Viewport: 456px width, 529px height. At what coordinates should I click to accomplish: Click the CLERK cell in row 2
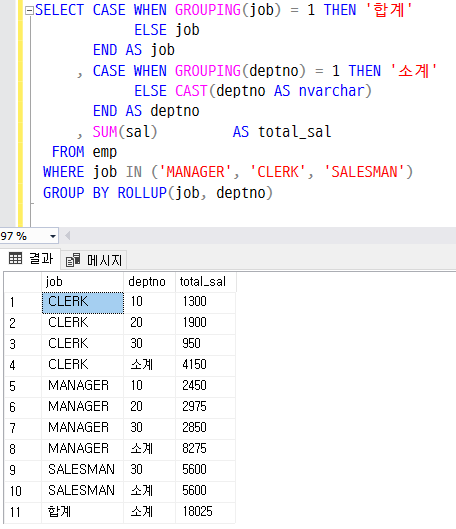point(83,323)
